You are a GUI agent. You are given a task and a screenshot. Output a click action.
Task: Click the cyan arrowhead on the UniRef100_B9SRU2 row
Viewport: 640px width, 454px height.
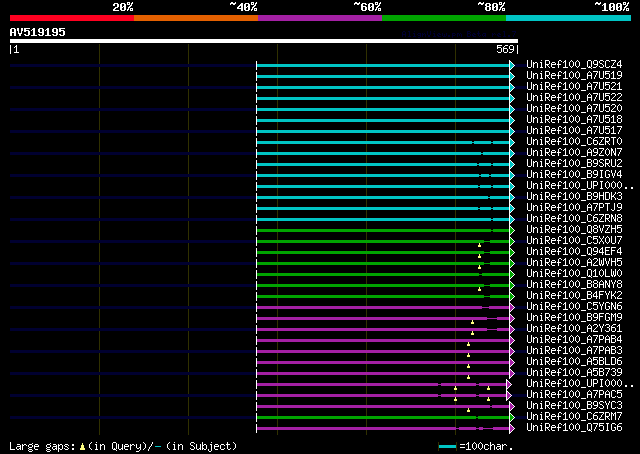(512, 165)
